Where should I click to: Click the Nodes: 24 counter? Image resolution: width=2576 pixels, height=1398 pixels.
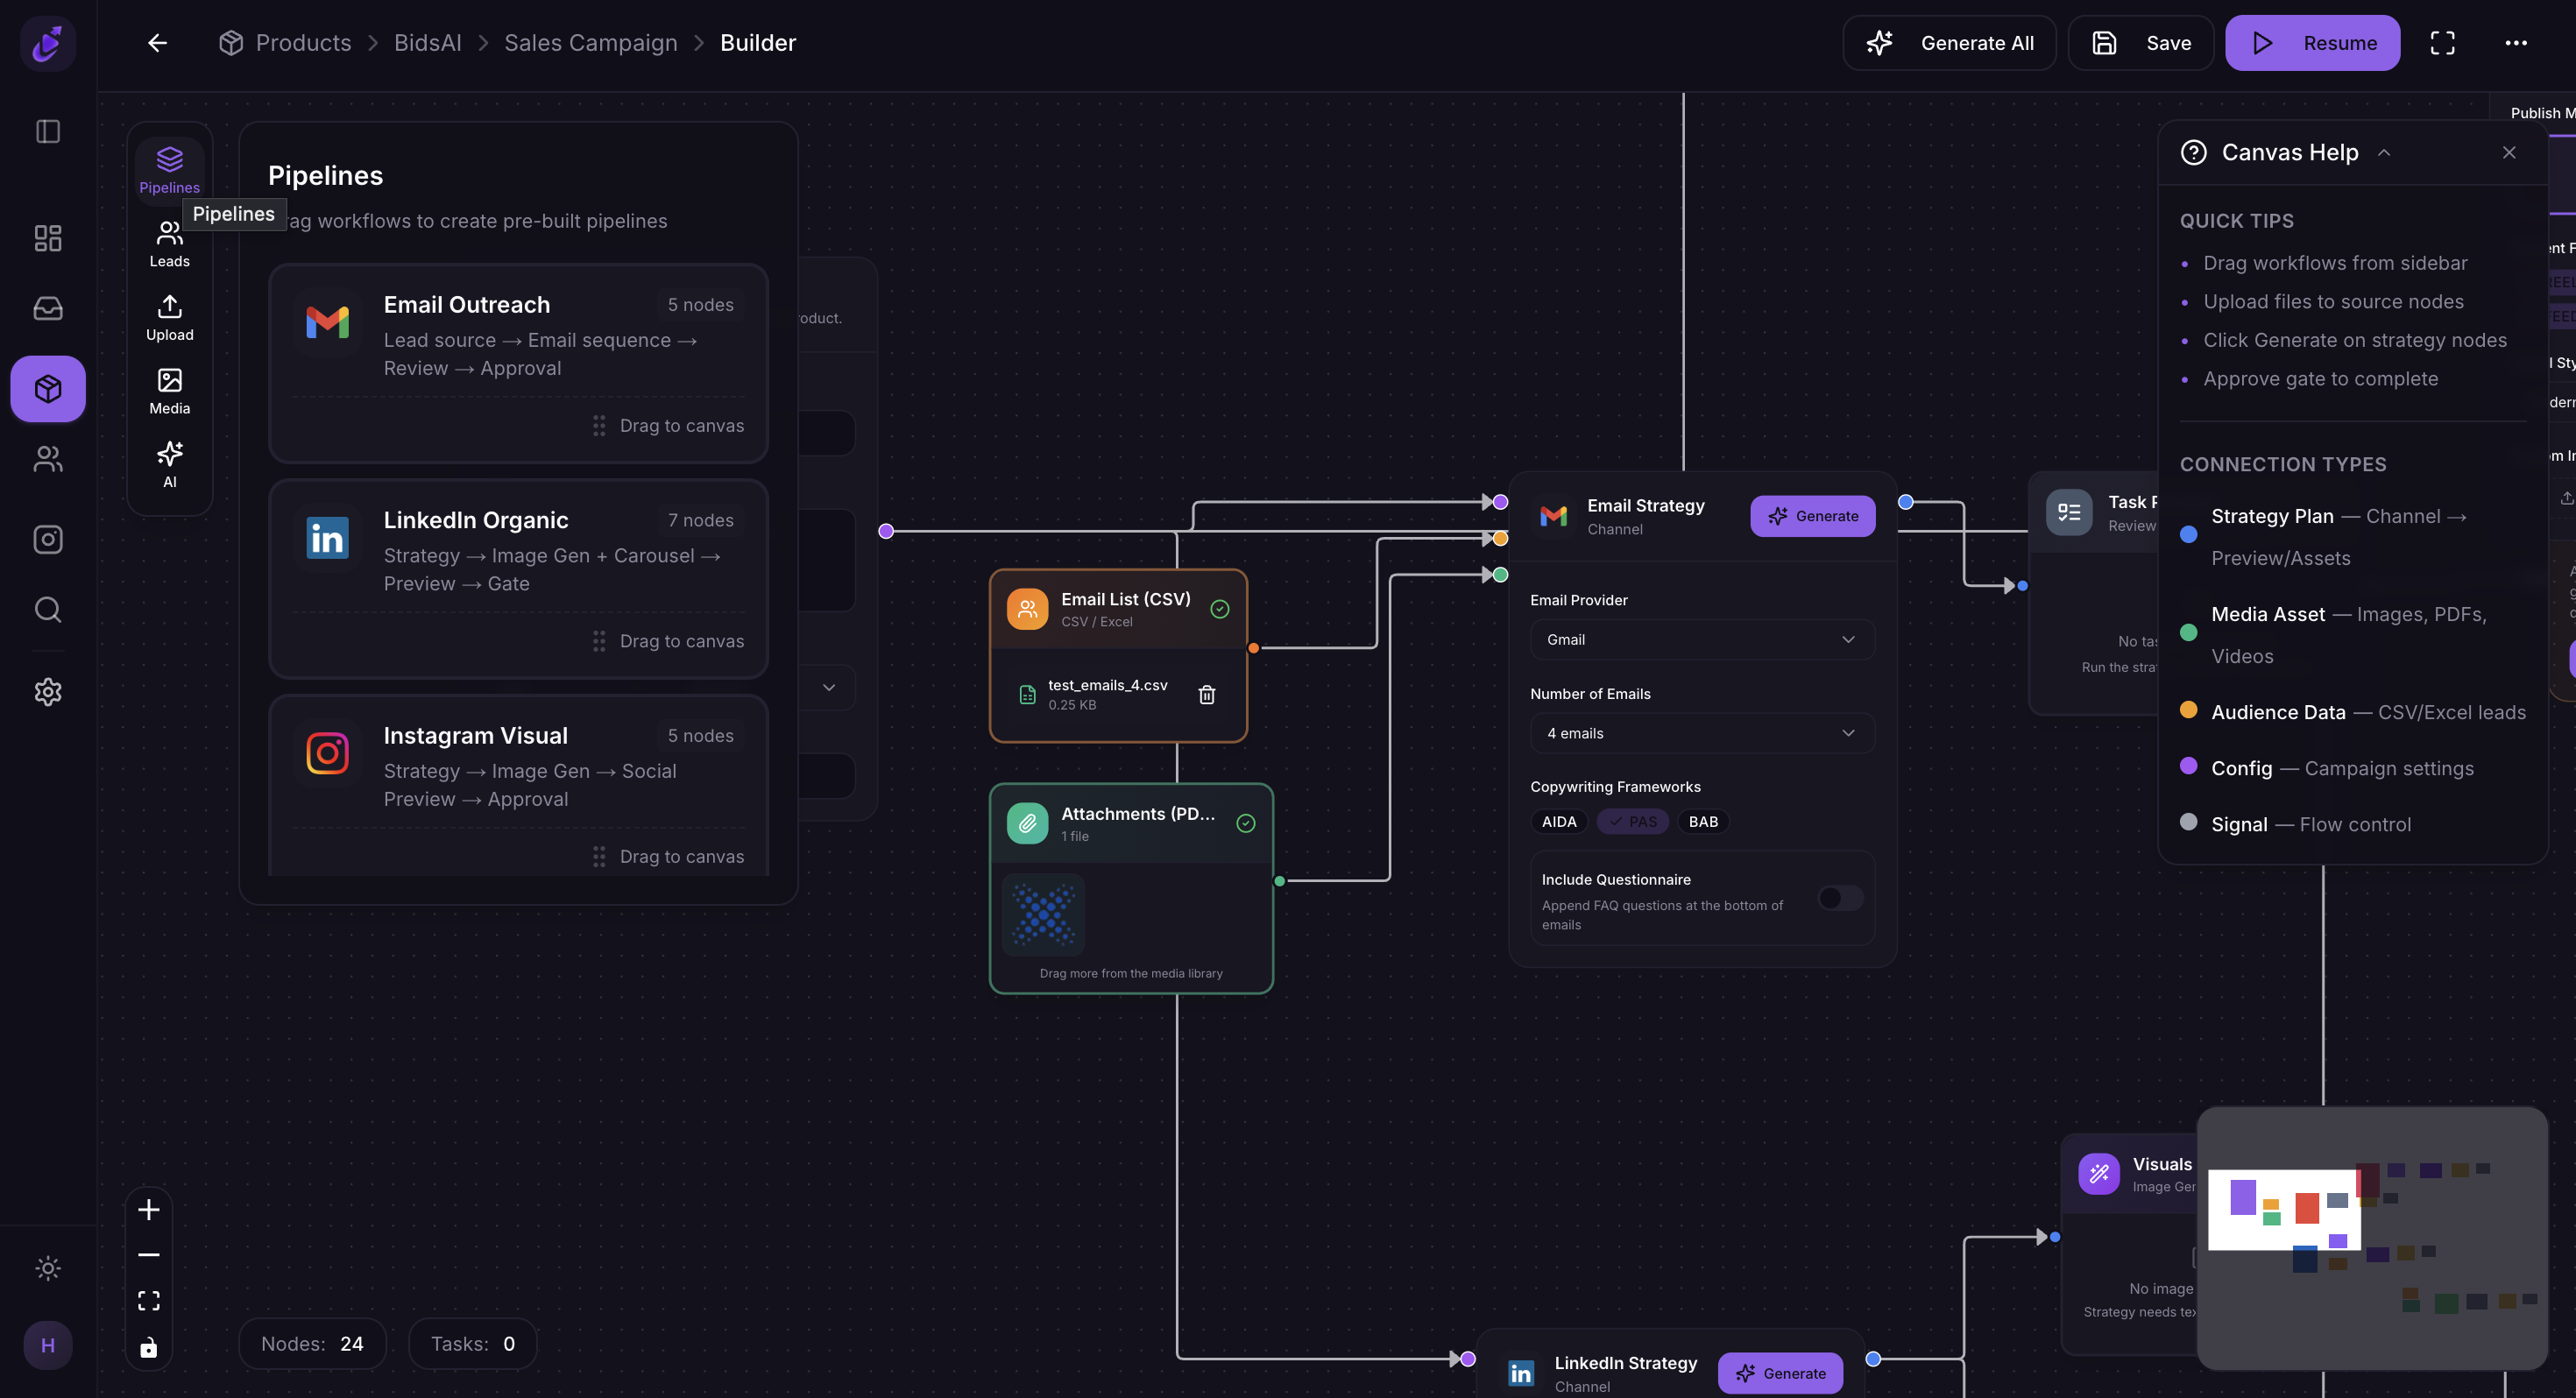[x=312, y=1344]
